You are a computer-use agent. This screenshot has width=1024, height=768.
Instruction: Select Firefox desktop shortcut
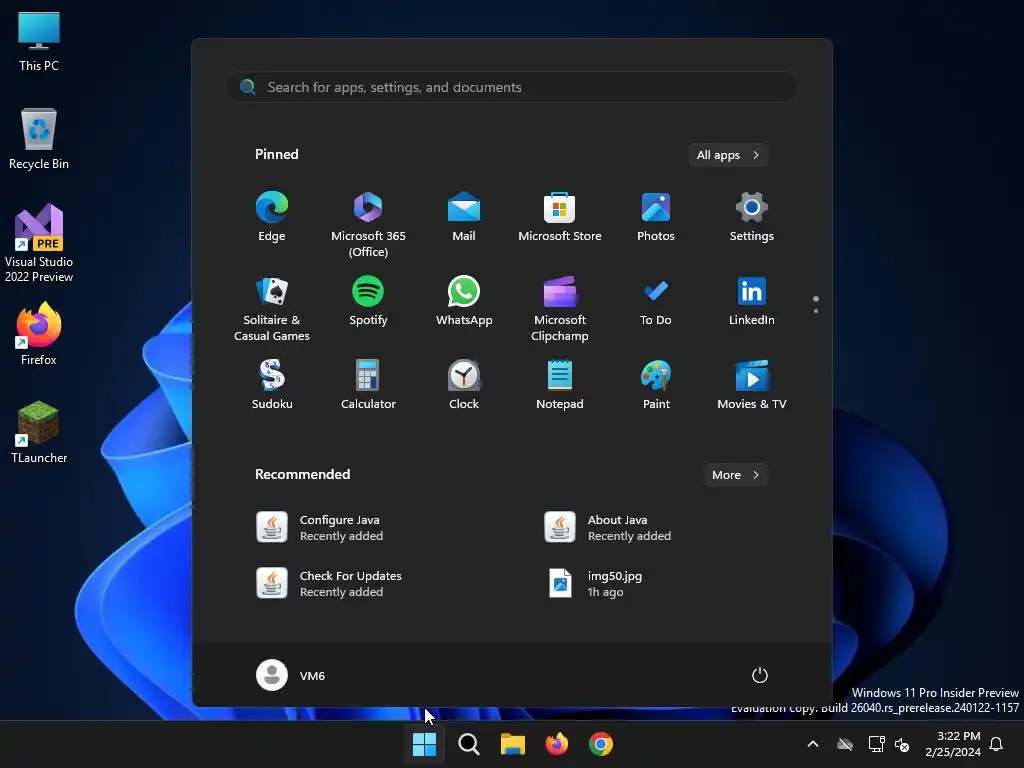[x=39, y=334]
